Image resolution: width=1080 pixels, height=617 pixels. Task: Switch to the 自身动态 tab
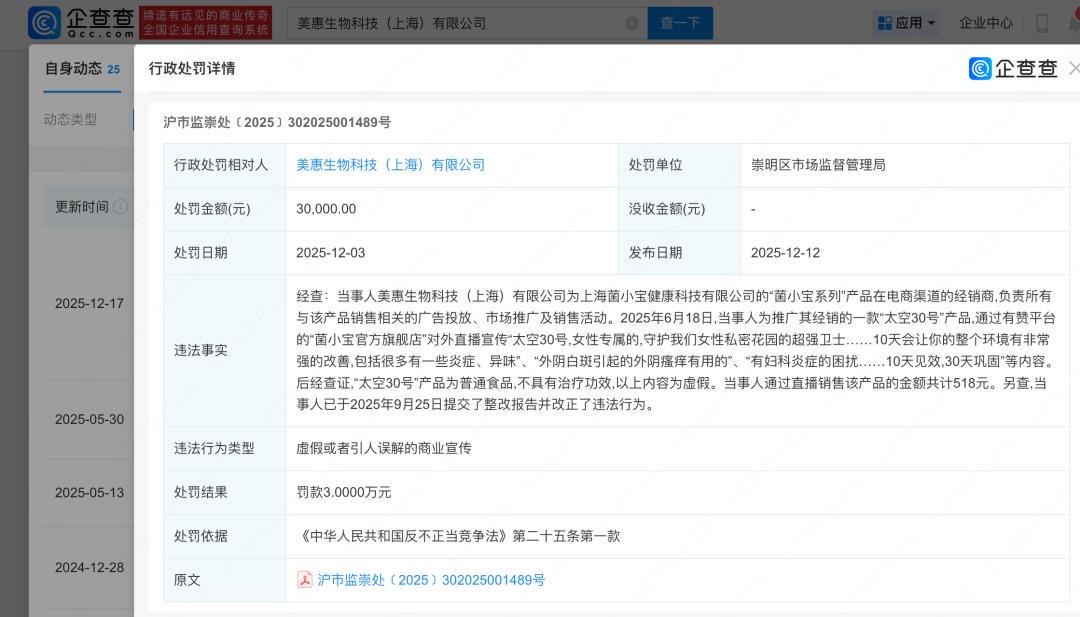coord(73,68)
